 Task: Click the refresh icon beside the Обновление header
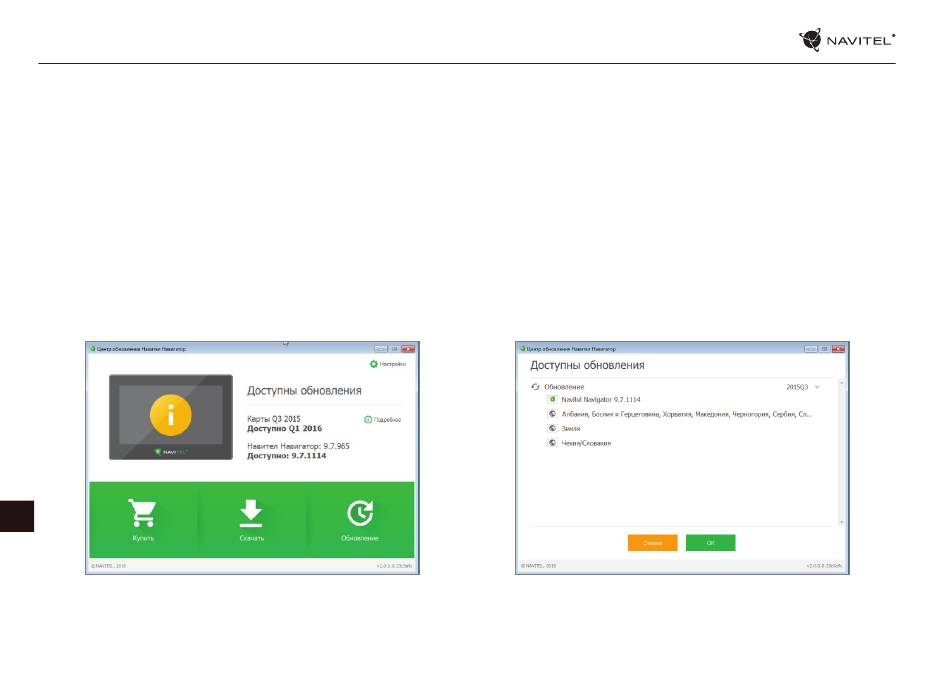(x=535, y=386)
